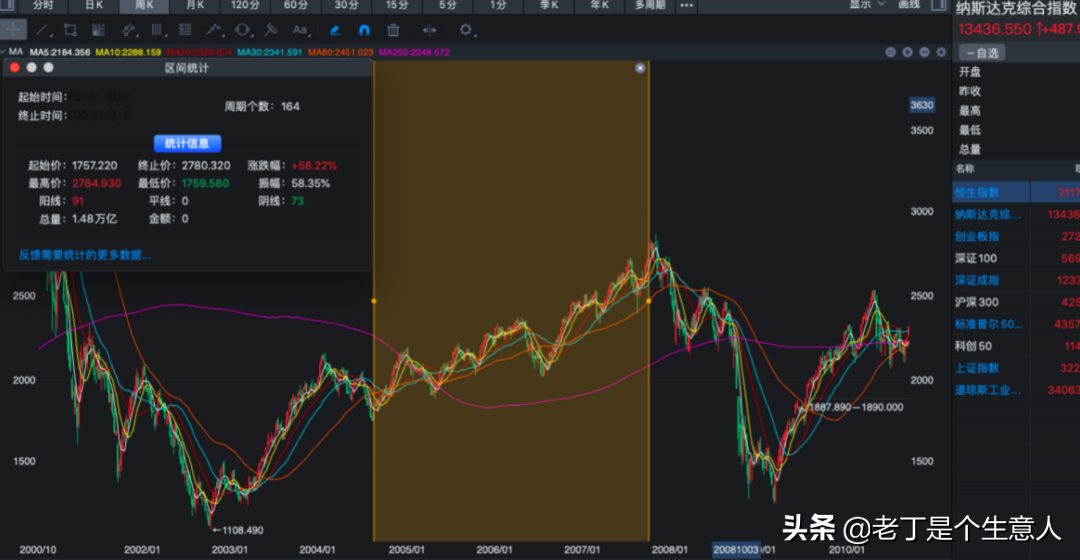Select the trend line drawing tool
The height and width of the screenshot is (560, 1080).
click(42, 30)
